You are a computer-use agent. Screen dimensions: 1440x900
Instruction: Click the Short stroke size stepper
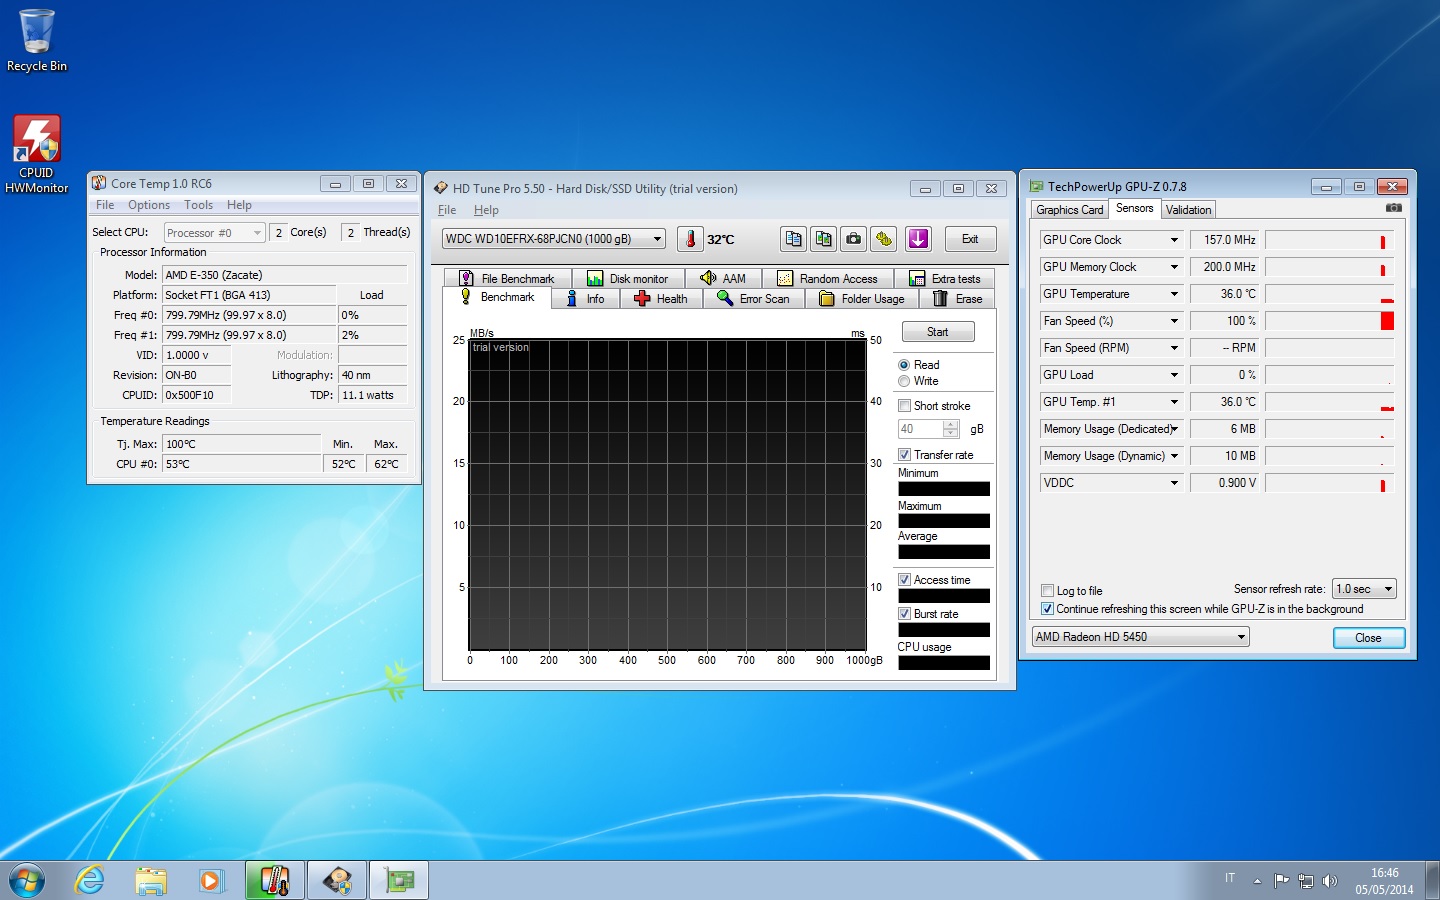[950, 429]
